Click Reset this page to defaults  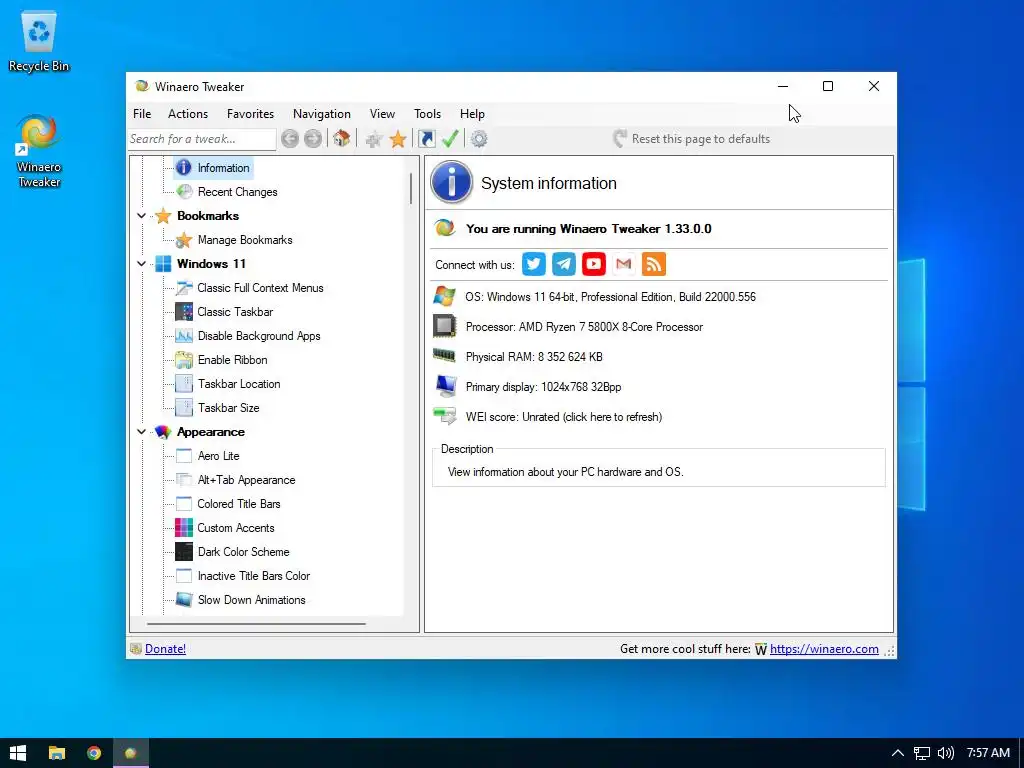pyautogui.click(x=692, y=138)
